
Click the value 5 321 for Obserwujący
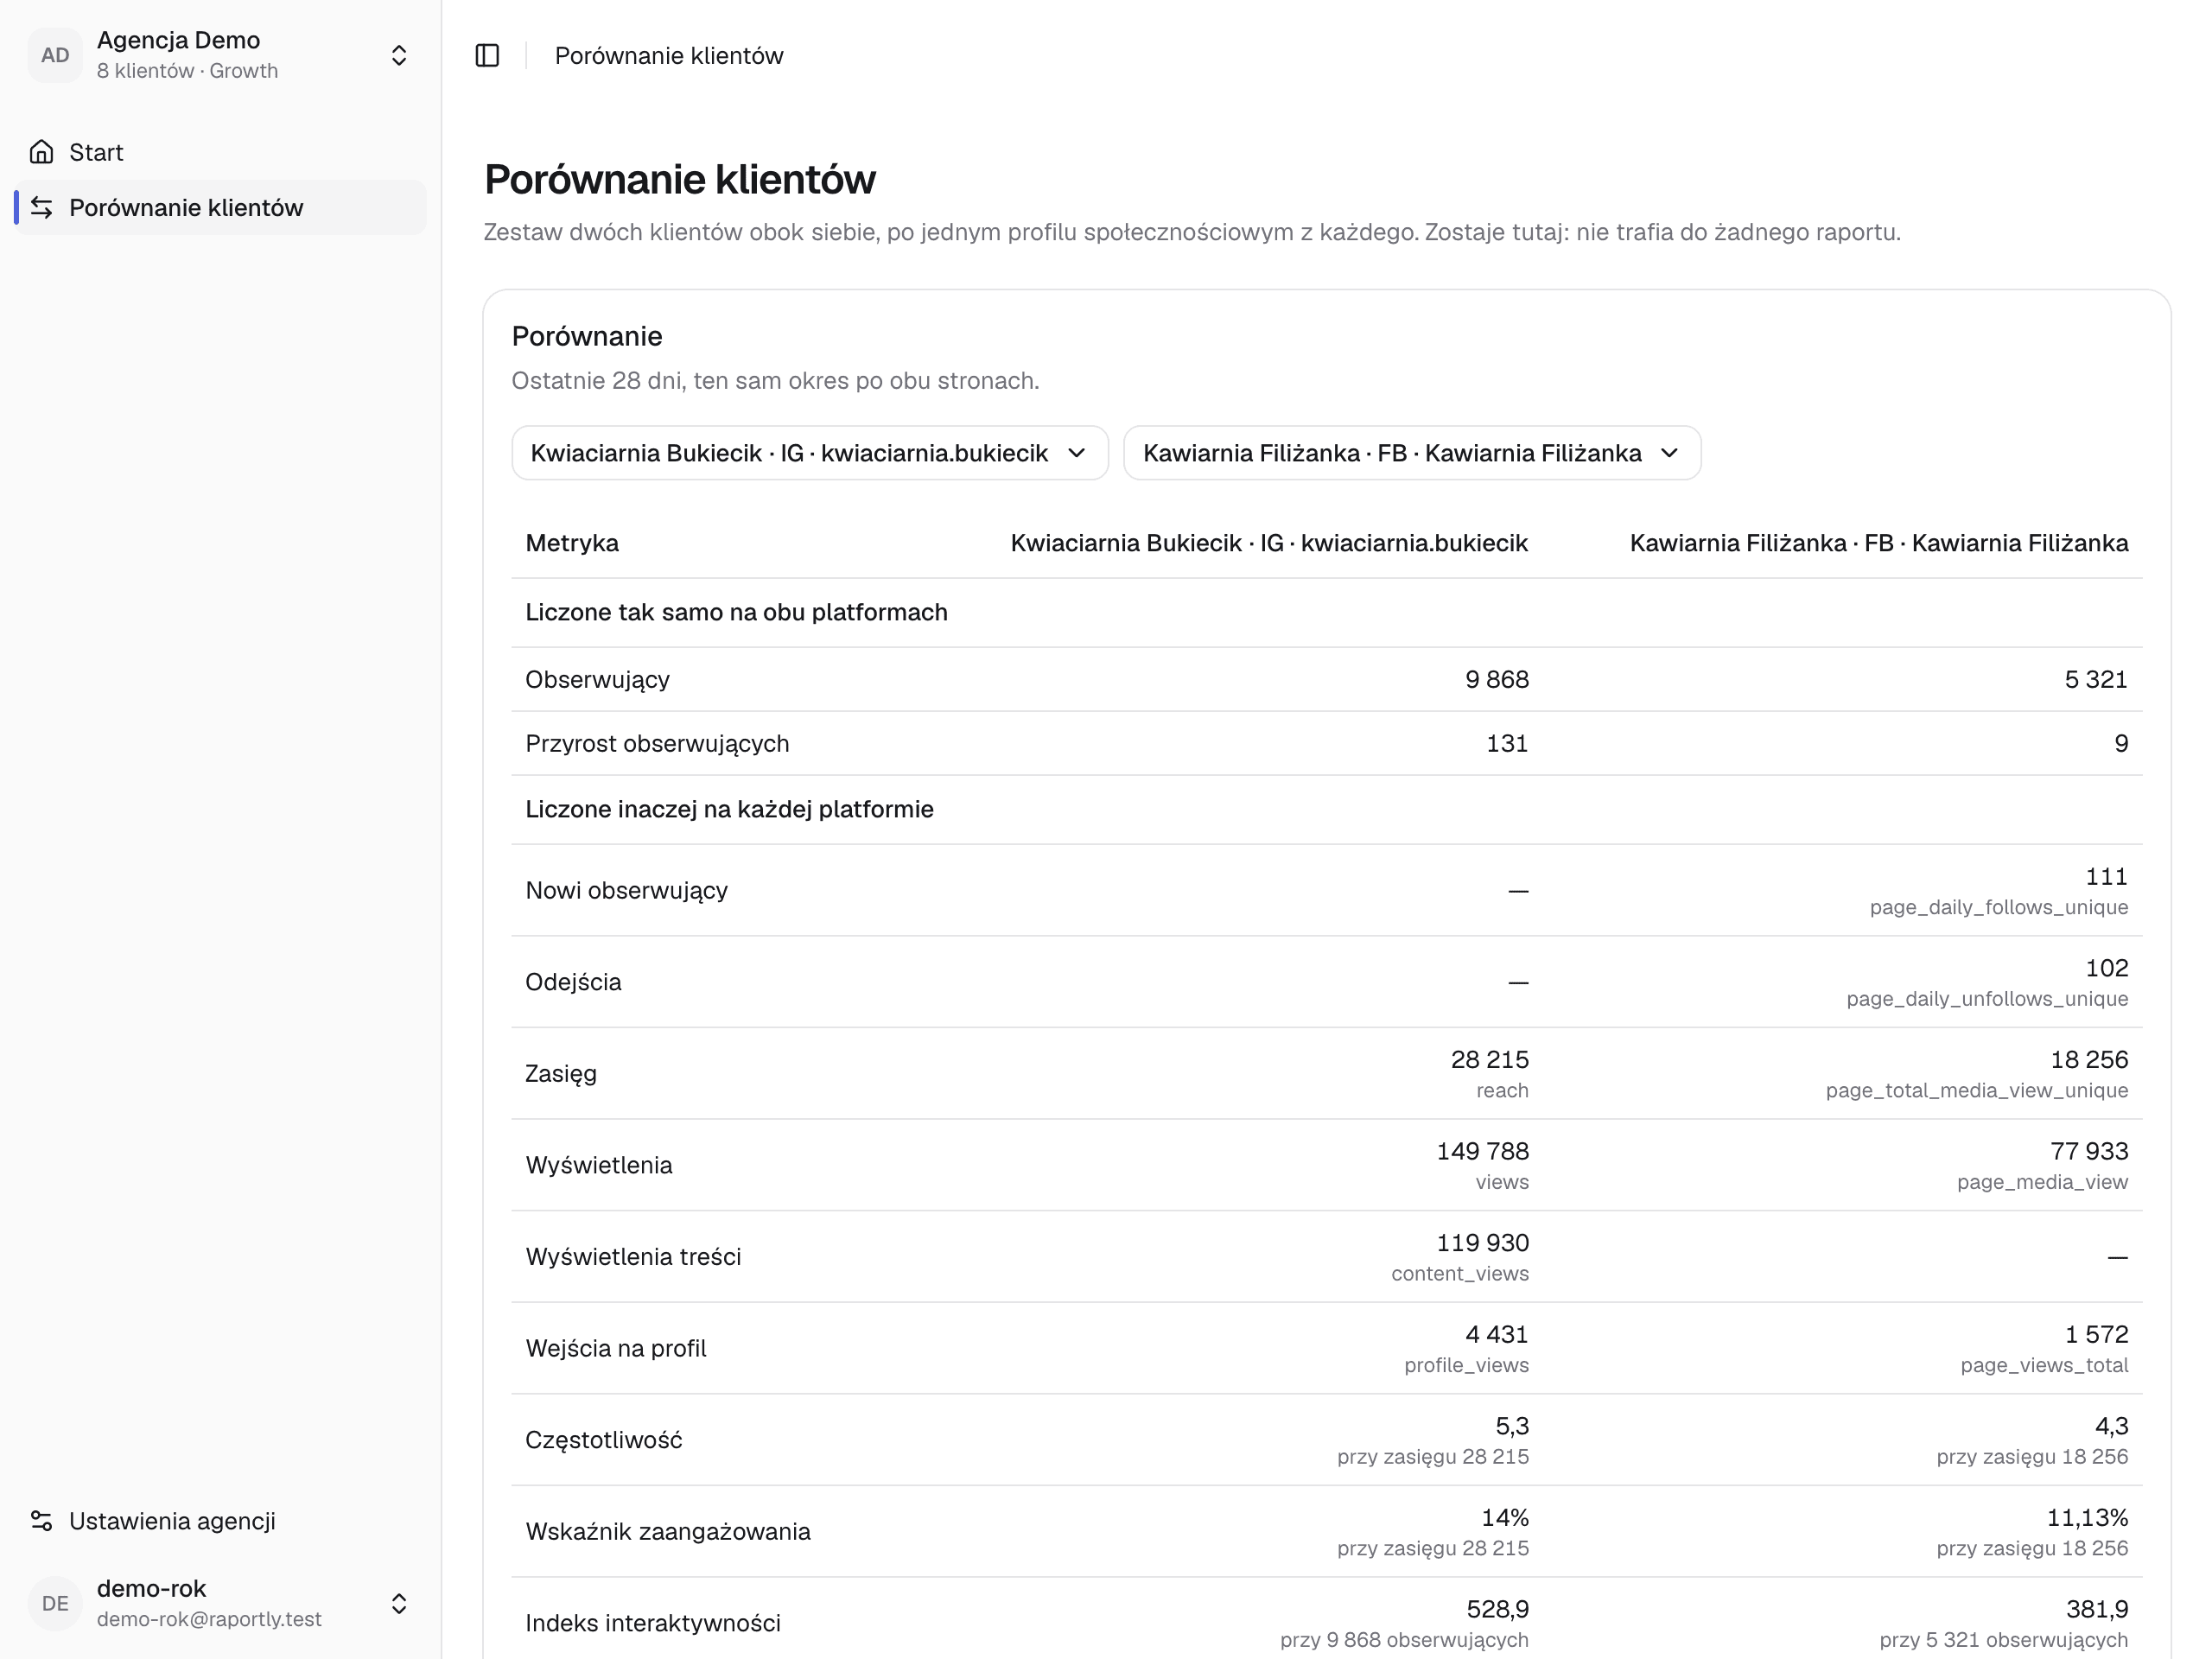tap(2096, 680)
